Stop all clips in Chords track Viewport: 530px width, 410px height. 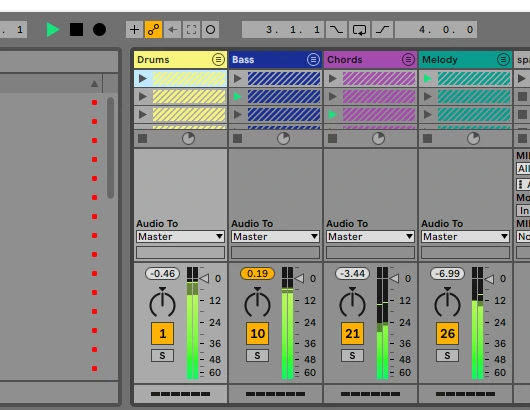click(x=333, y=139)
